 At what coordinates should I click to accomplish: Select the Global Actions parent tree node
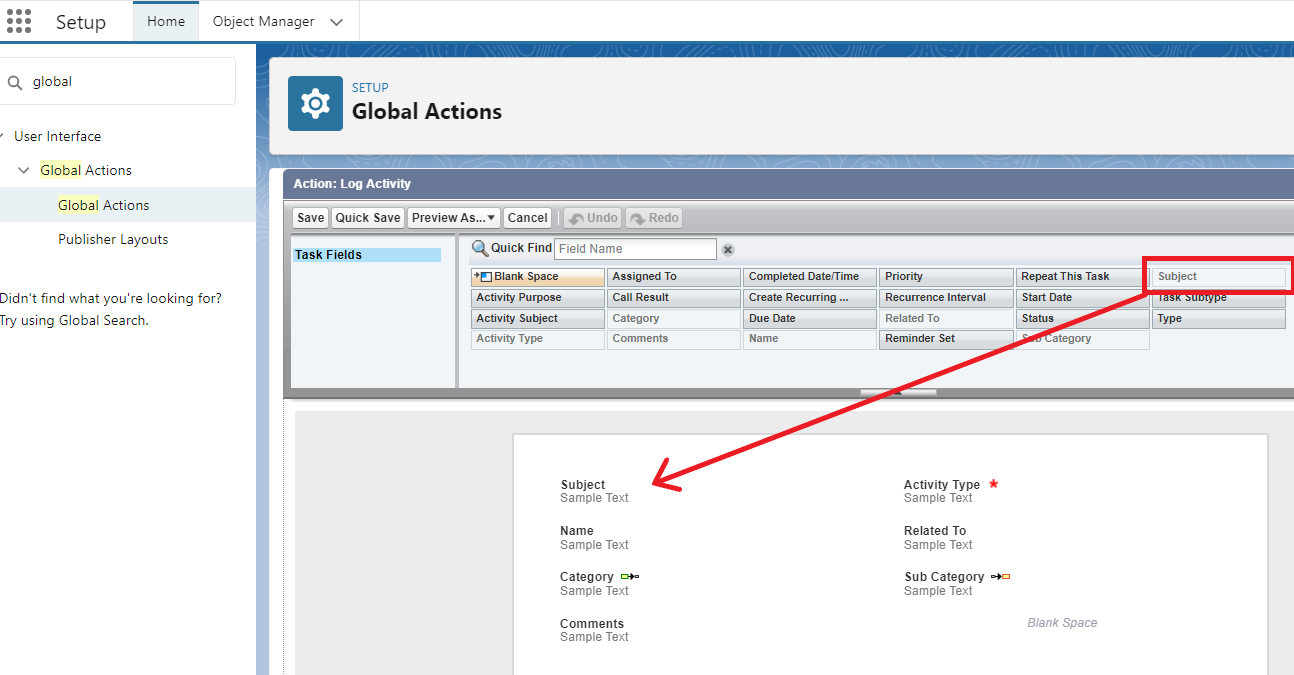pos(86,170)
